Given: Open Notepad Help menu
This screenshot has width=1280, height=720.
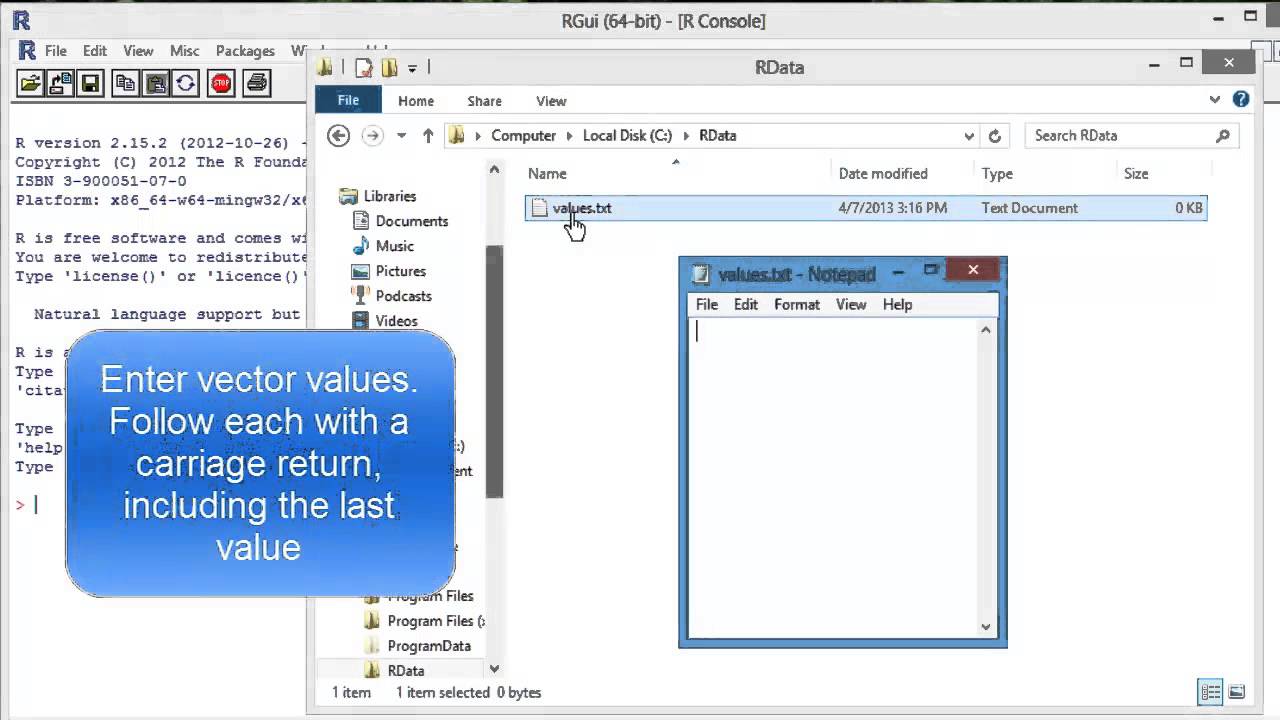Looking at the screenshot, I should pos(898,304).
